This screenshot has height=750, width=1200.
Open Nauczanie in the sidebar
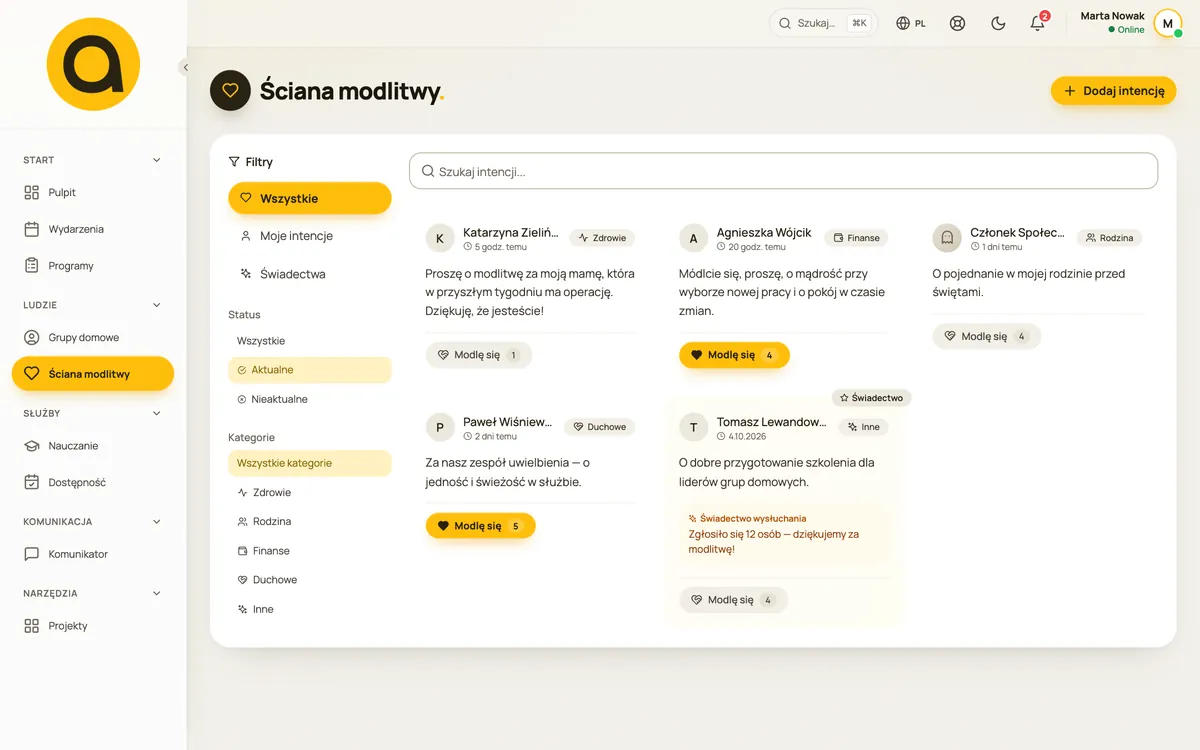tap(93, 446)
